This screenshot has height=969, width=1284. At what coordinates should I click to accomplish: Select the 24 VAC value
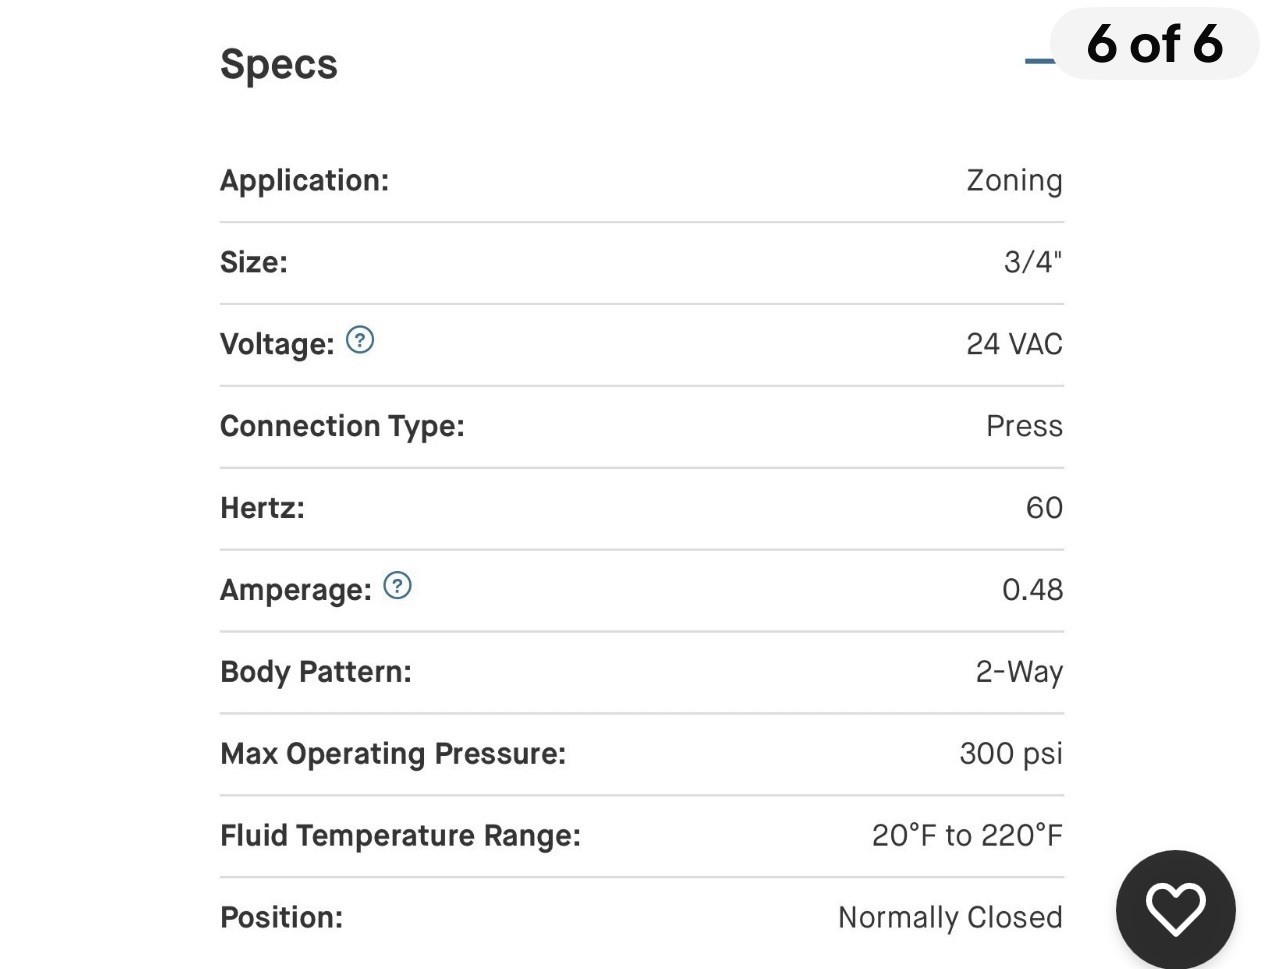pyautogui.click(x=1014, y=344)
